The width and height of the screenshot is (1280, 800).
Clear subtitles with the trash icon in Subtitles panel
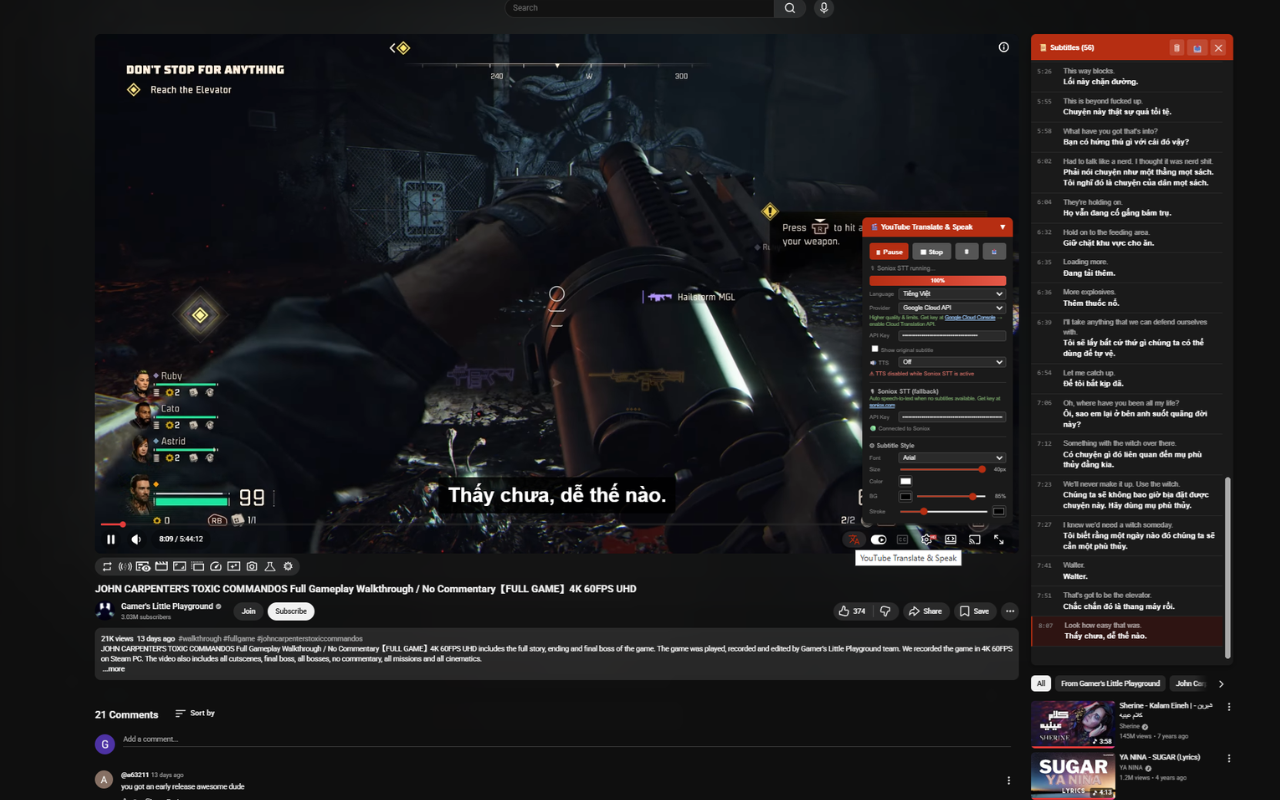tap(1177, 48)
